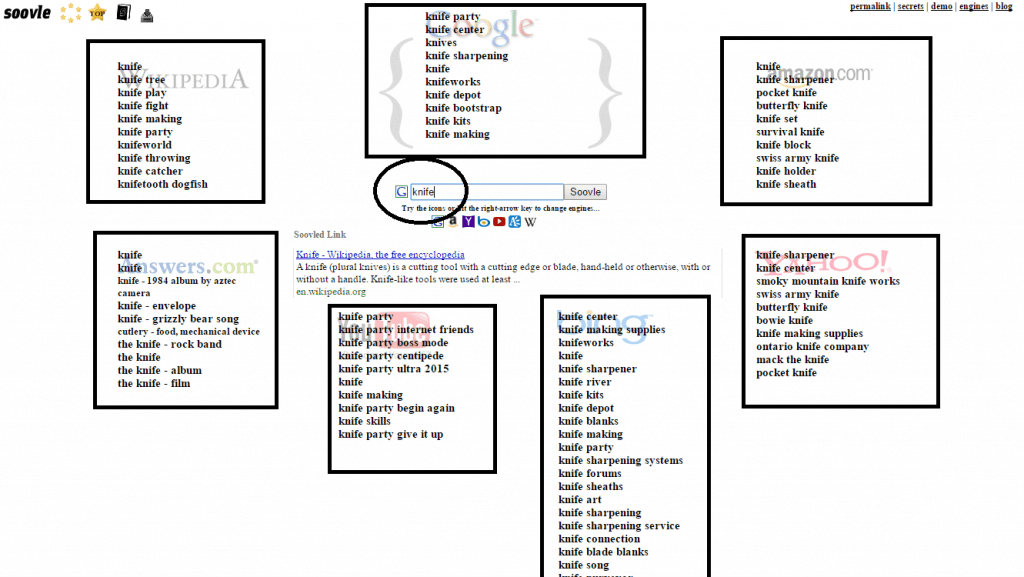Visit the secrets link in the corner

tap(910, 6)
